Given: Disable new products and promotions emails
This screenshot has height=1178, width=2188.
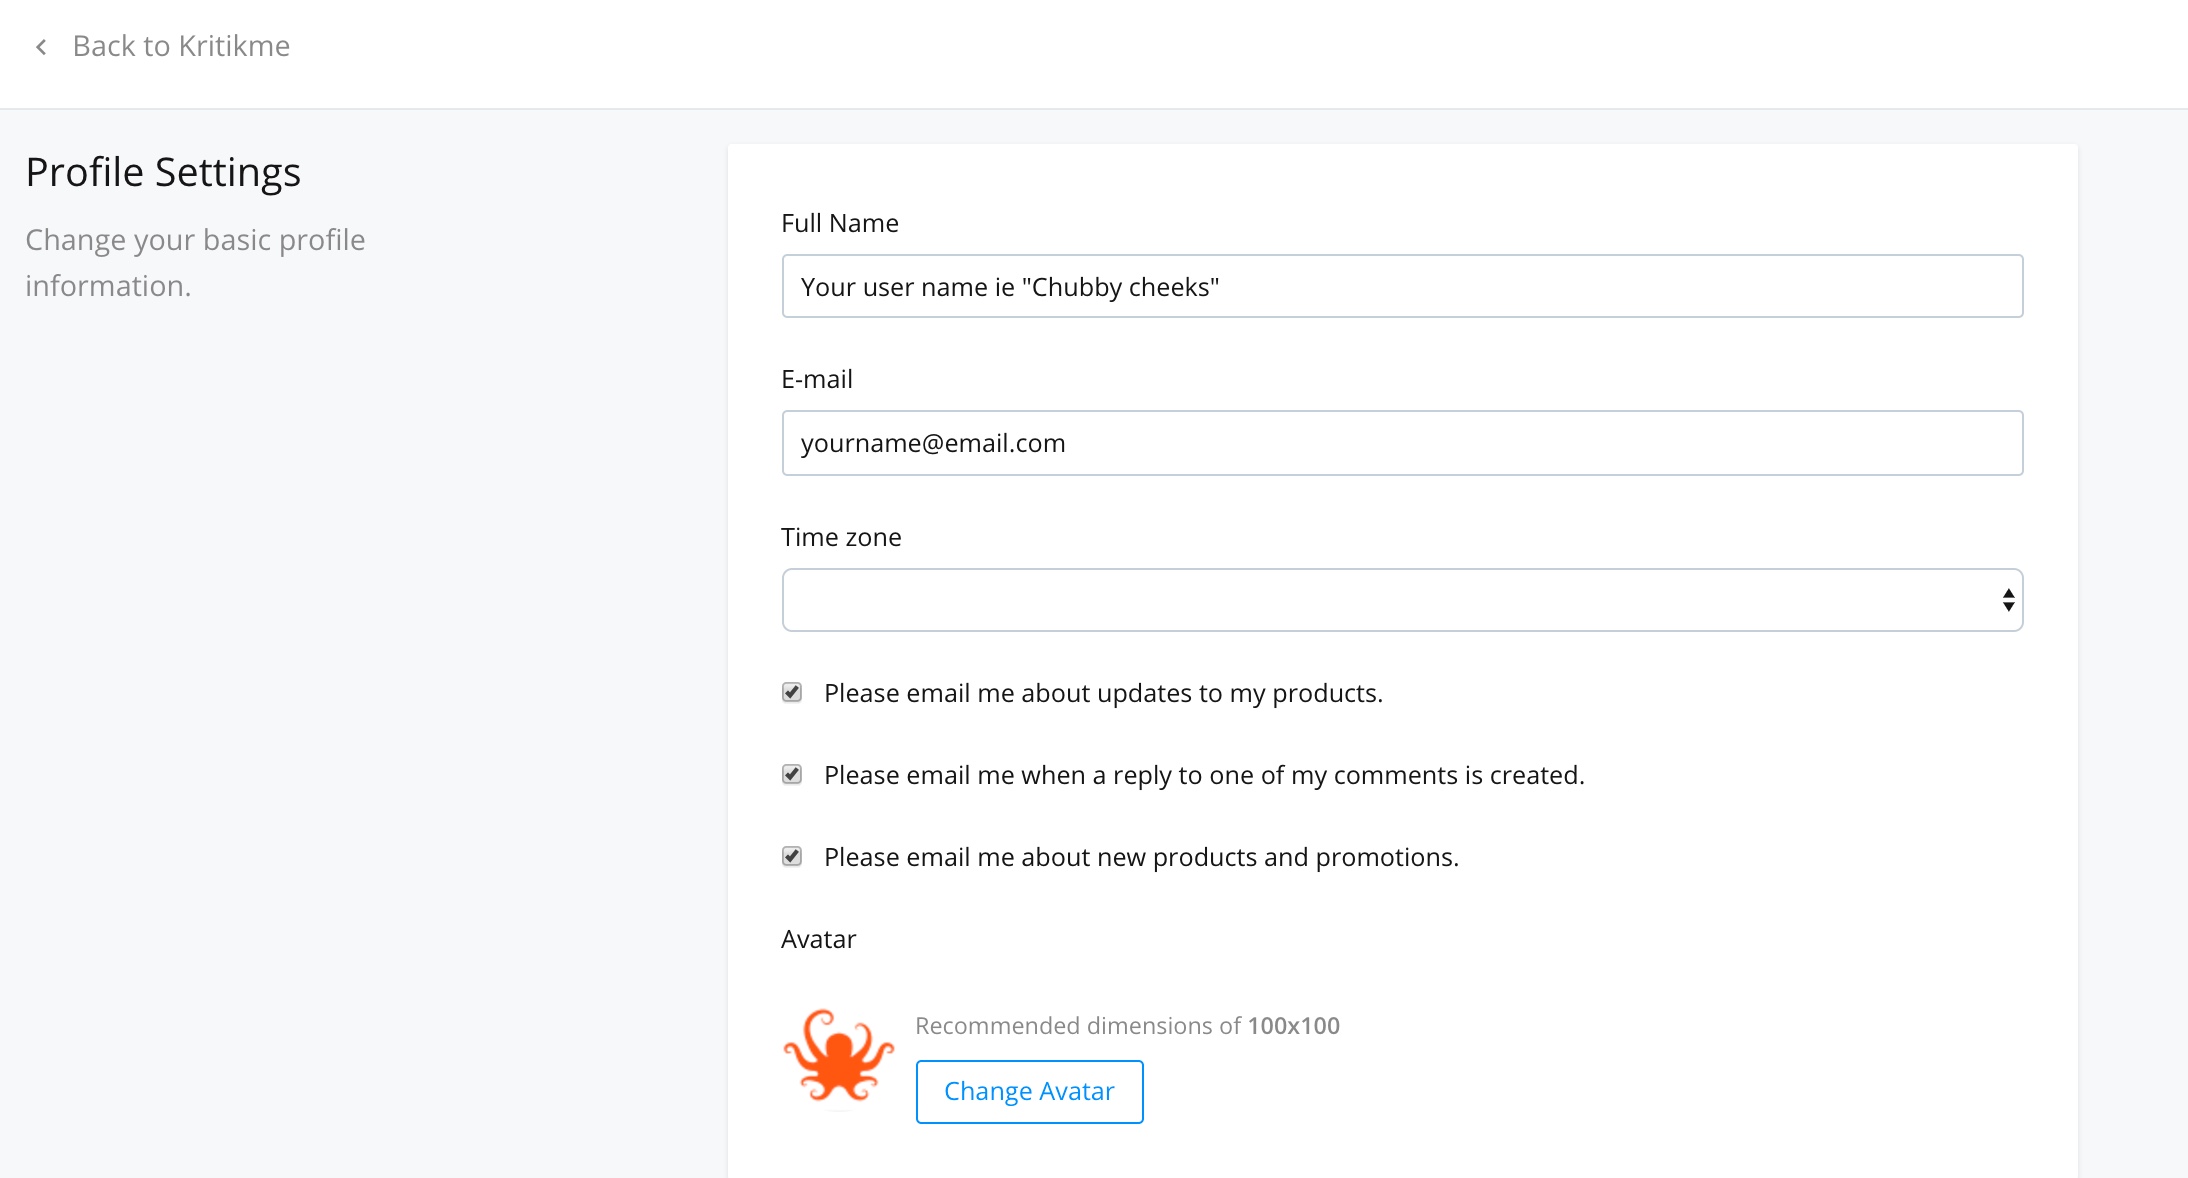Looking at the screenshot, I should 792,856.
